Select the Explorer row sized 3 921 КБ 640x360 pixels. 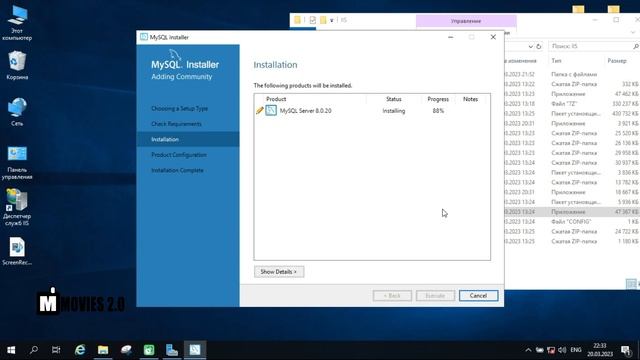(x=572, y=123)
